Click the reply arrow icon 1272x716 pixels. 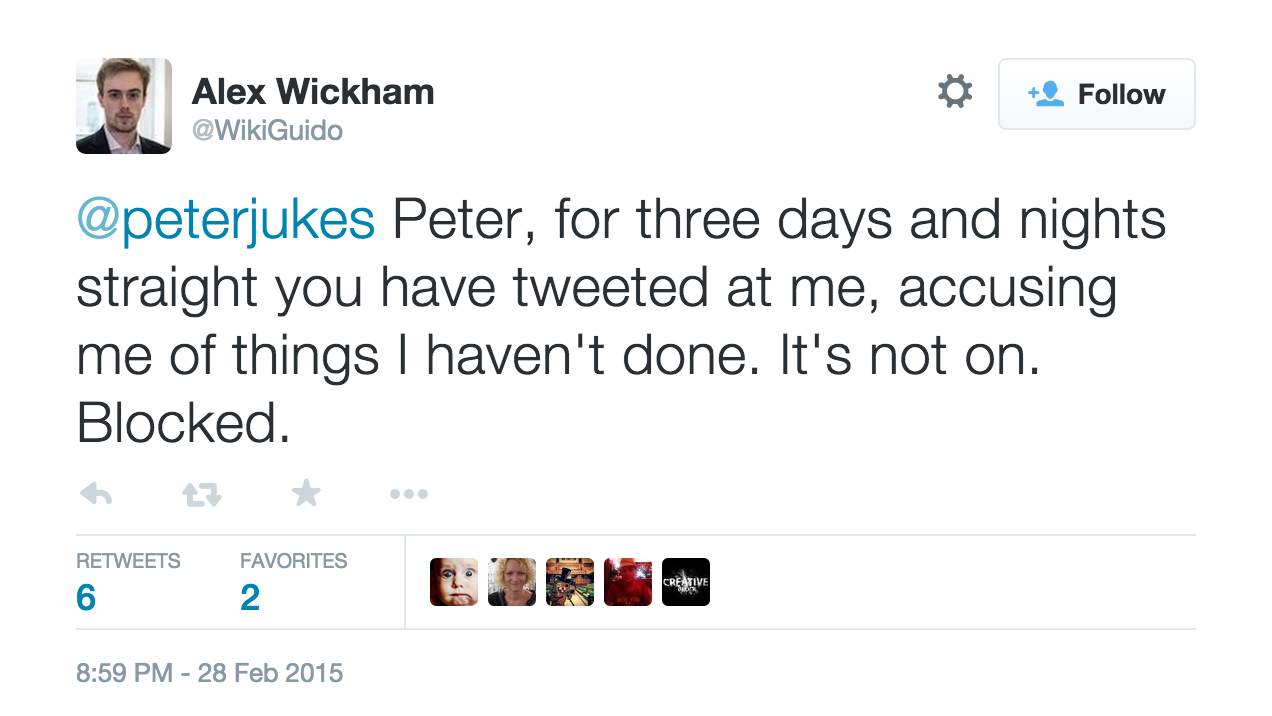(x=96, y=493)
